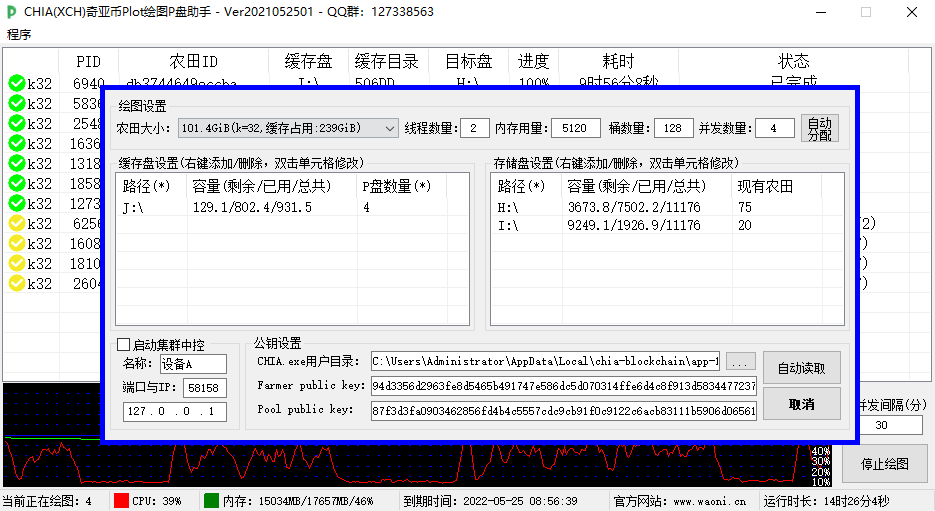
Task: Click the 当前正在绘图: 4 status entry
Action: click(x=47, y=501)
